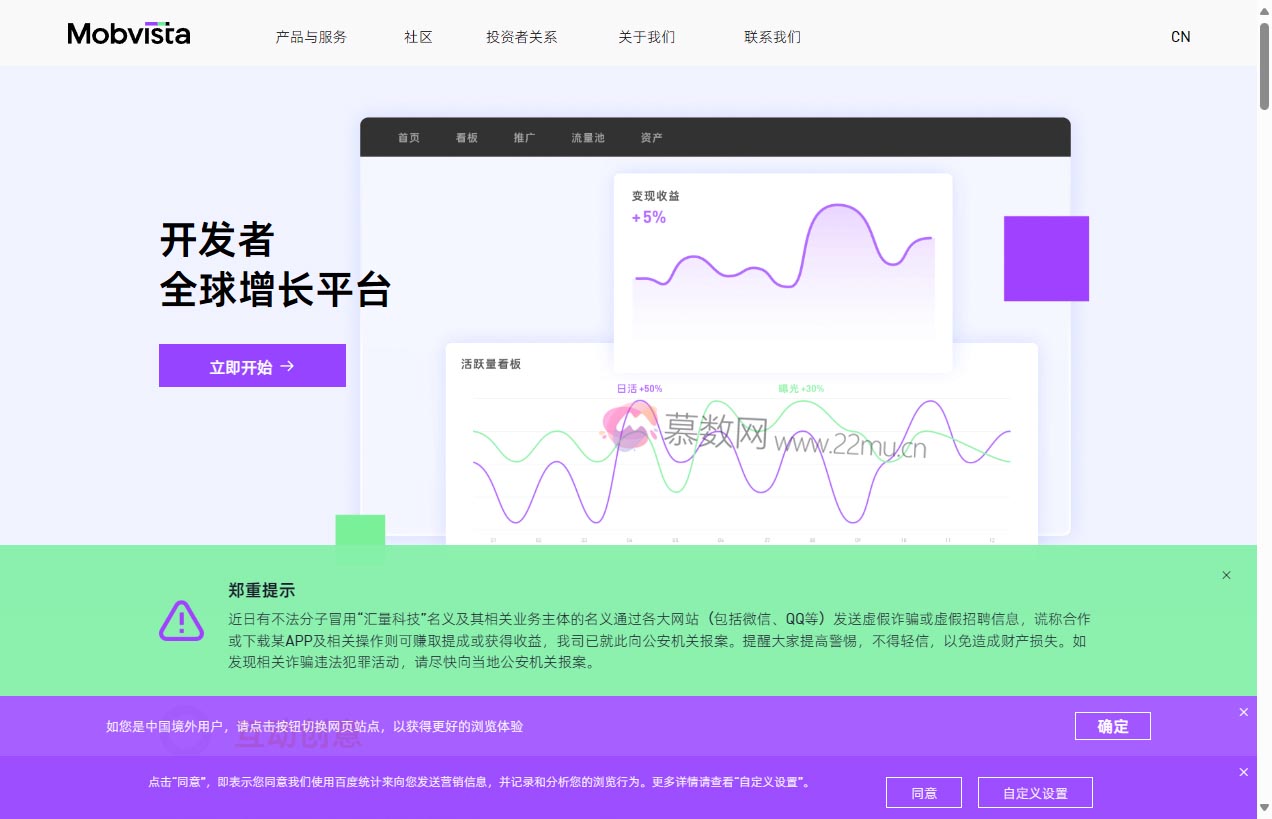Close the overseas user notice bar
The height and width of the screenshot is (819, 1272).
[1243, 711]
